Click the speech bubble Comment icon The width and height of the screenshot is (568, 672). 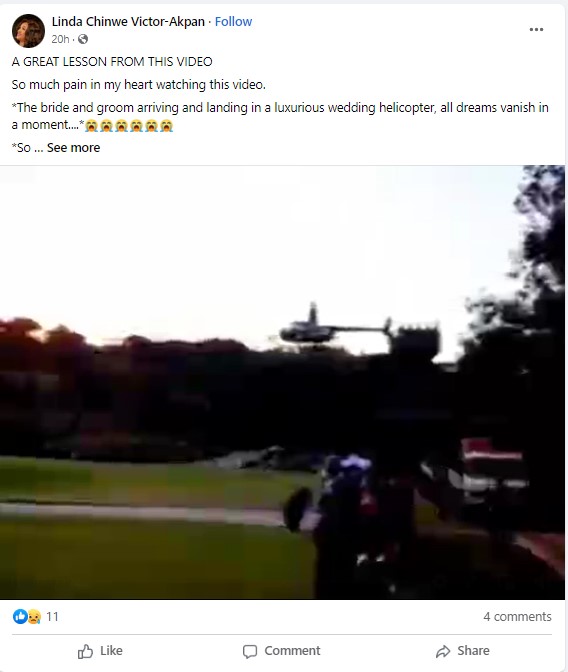coord(250,651)
